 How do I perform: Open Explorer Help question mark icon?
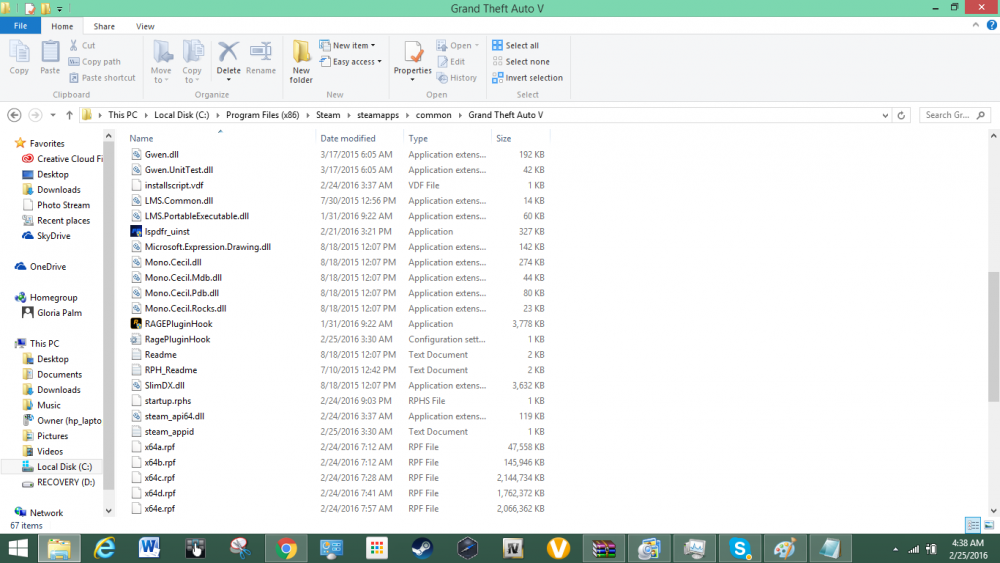(x=992, y=26)
